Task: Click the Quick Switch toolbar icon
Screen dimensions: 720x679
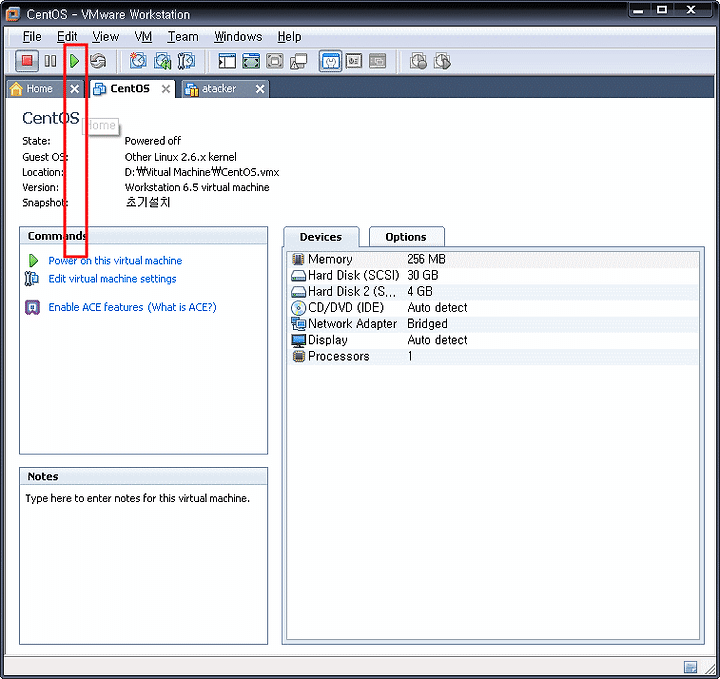Action: coord(275,61)
